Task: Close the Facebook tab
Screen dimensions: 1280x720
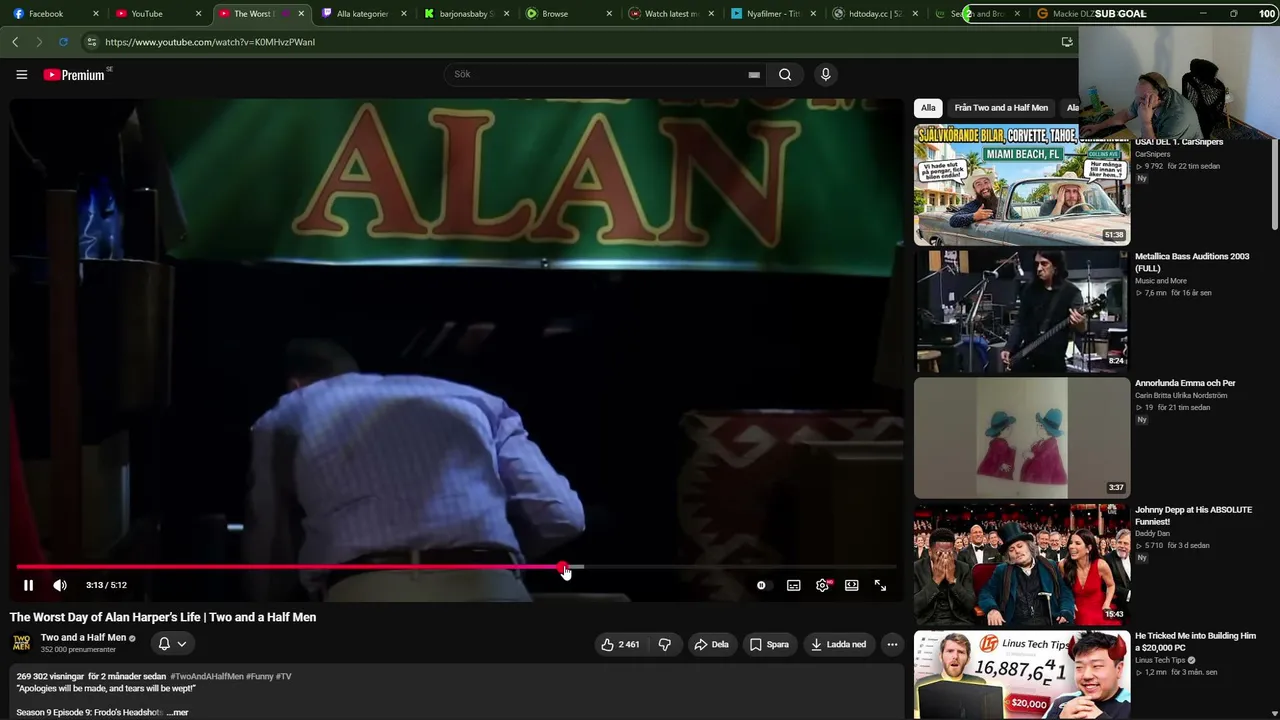Action: point(96,14)
